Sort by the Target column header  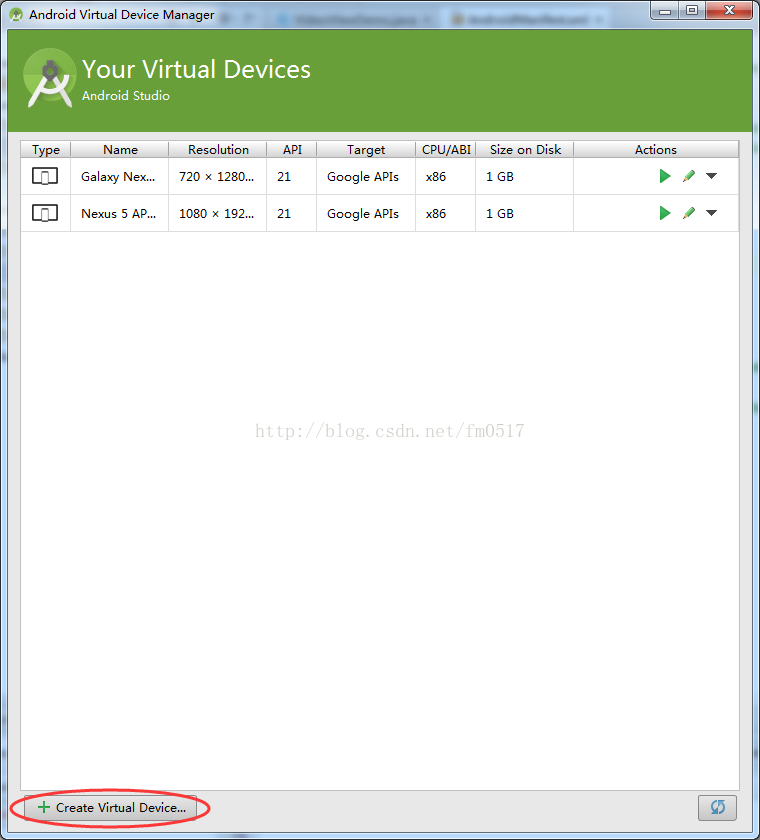coord(366,149)
